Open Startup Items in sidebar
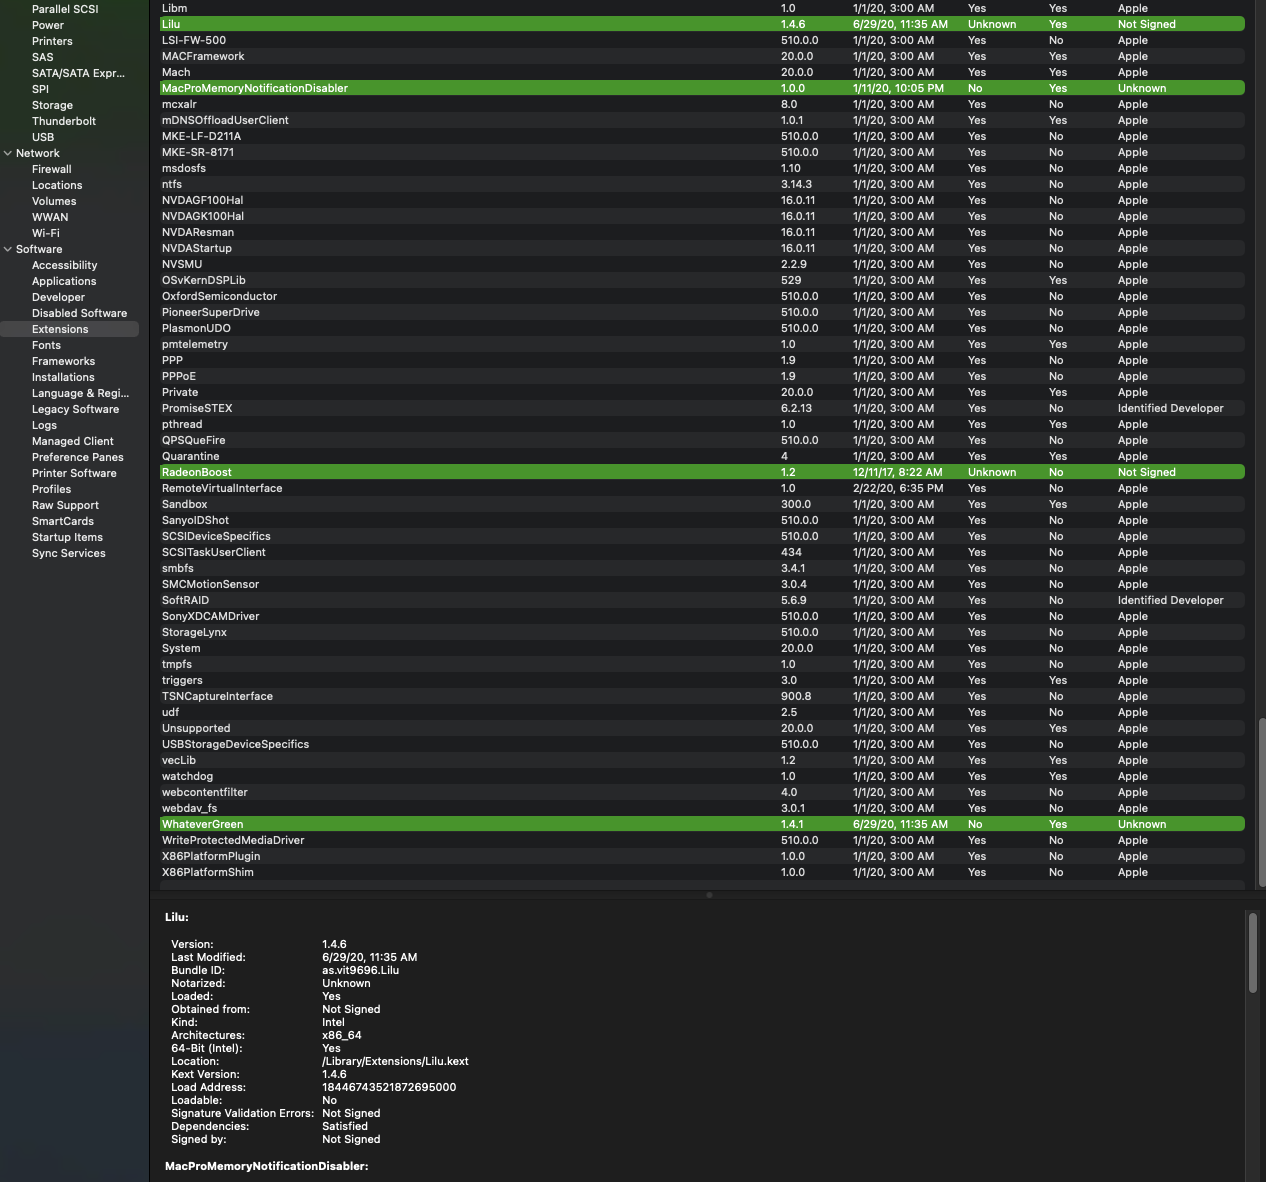Screen dimensions: 1266x1182 [x=67, y=537]
